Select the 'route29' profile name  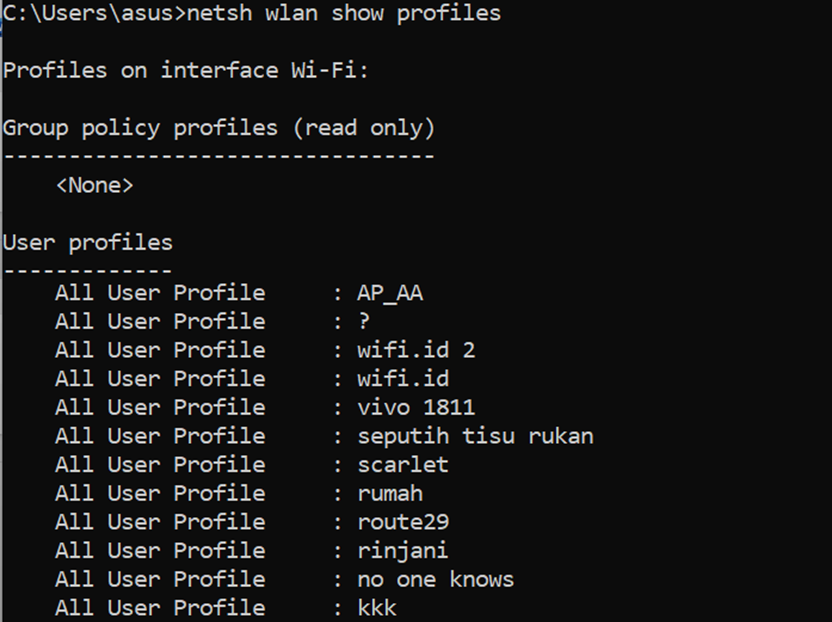403,522
